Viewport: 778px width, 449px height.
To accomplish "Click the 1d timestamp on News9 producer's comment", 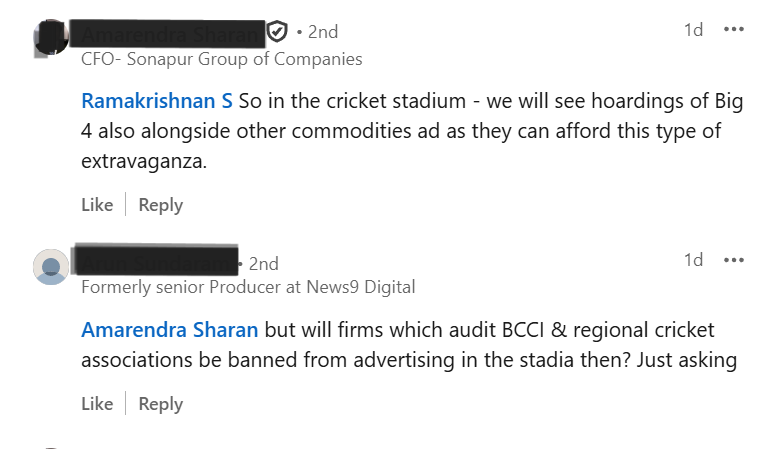I will pos(693,260).
